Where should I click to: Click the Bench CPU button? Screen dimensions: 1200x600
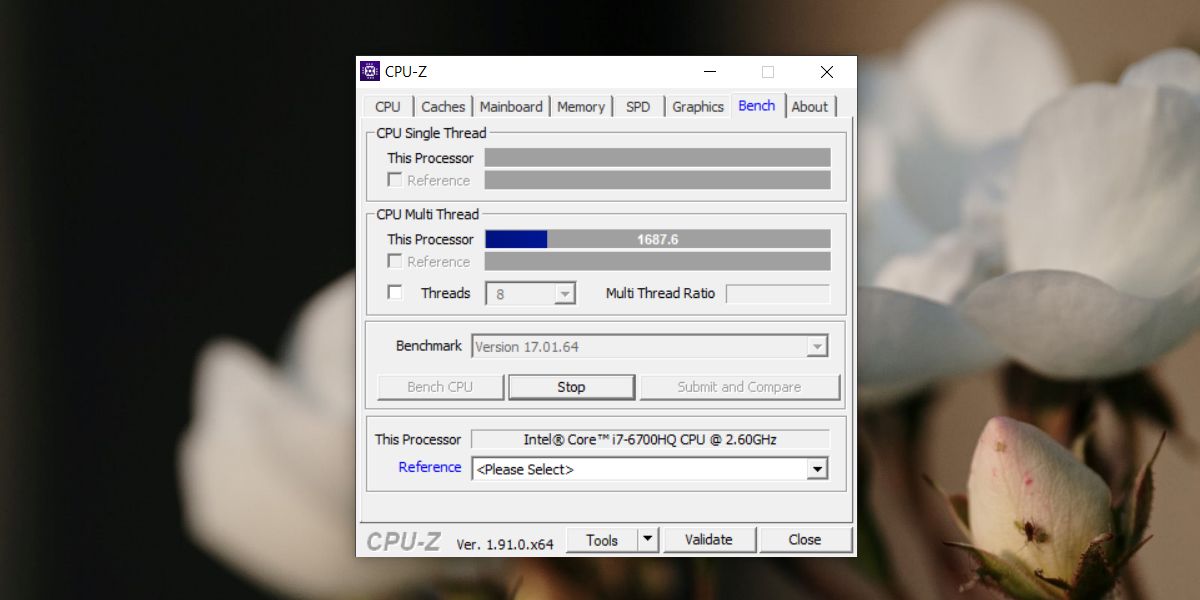[x=440, y=387]
